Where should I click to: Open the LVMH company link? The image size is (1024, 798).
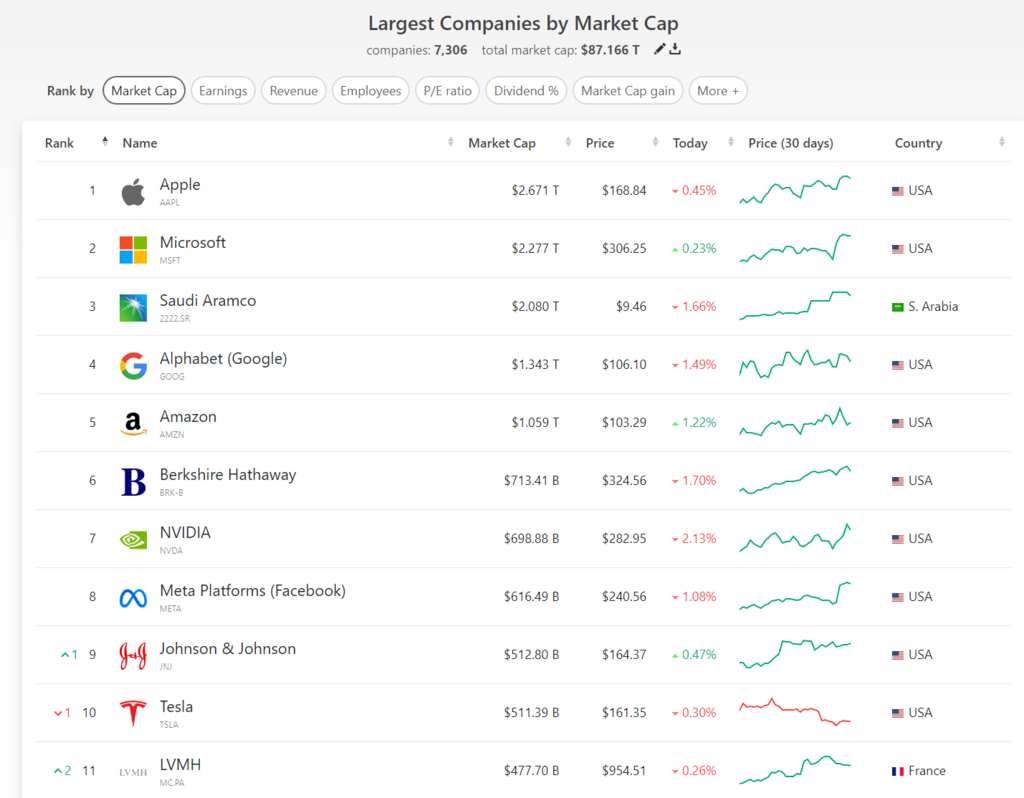point(180,765)
